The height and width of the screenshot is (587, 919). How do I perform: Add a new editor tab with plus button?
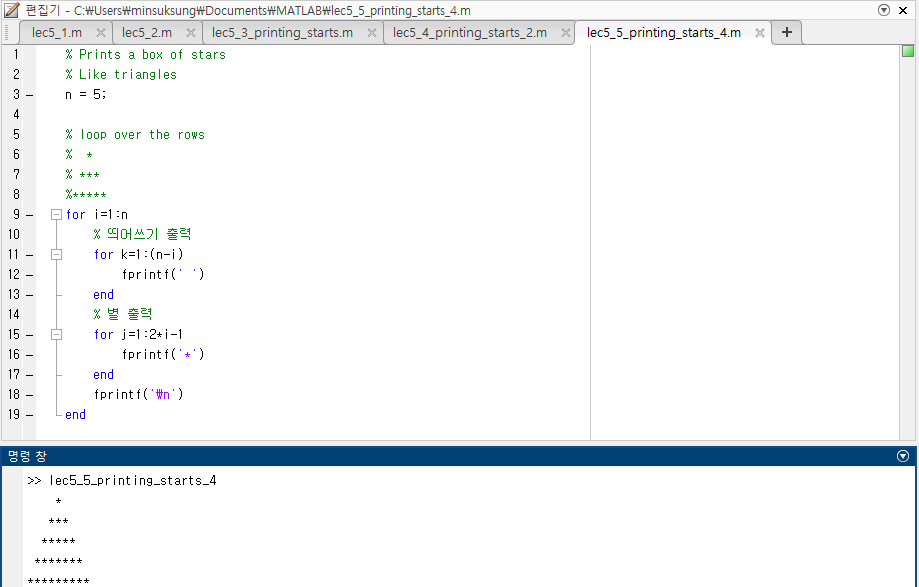[x=787, y=32]
